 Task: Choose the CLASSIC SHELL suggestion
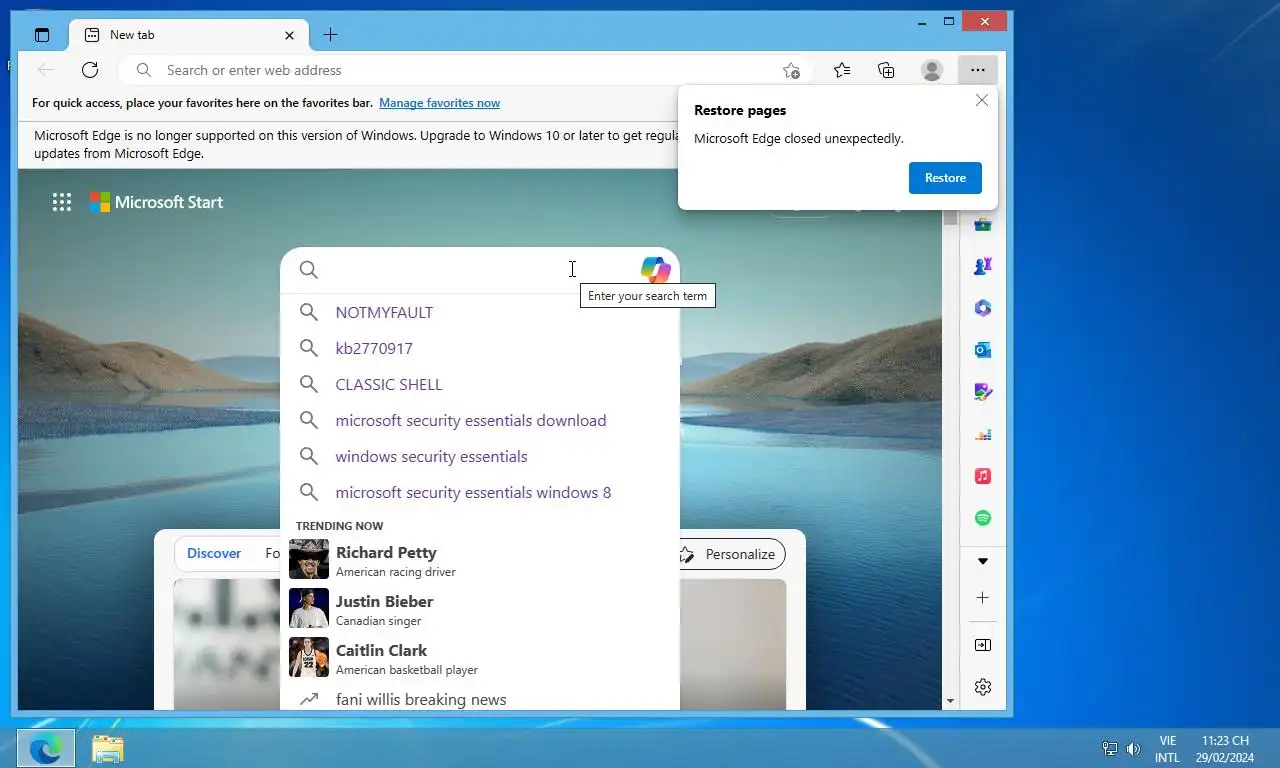(480, 384)
